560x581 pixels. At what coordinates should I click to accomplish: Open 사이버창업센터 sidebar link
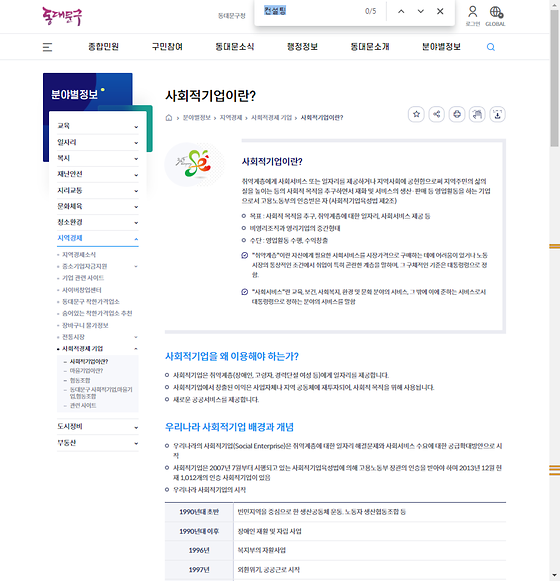click(x=82, y=290)
